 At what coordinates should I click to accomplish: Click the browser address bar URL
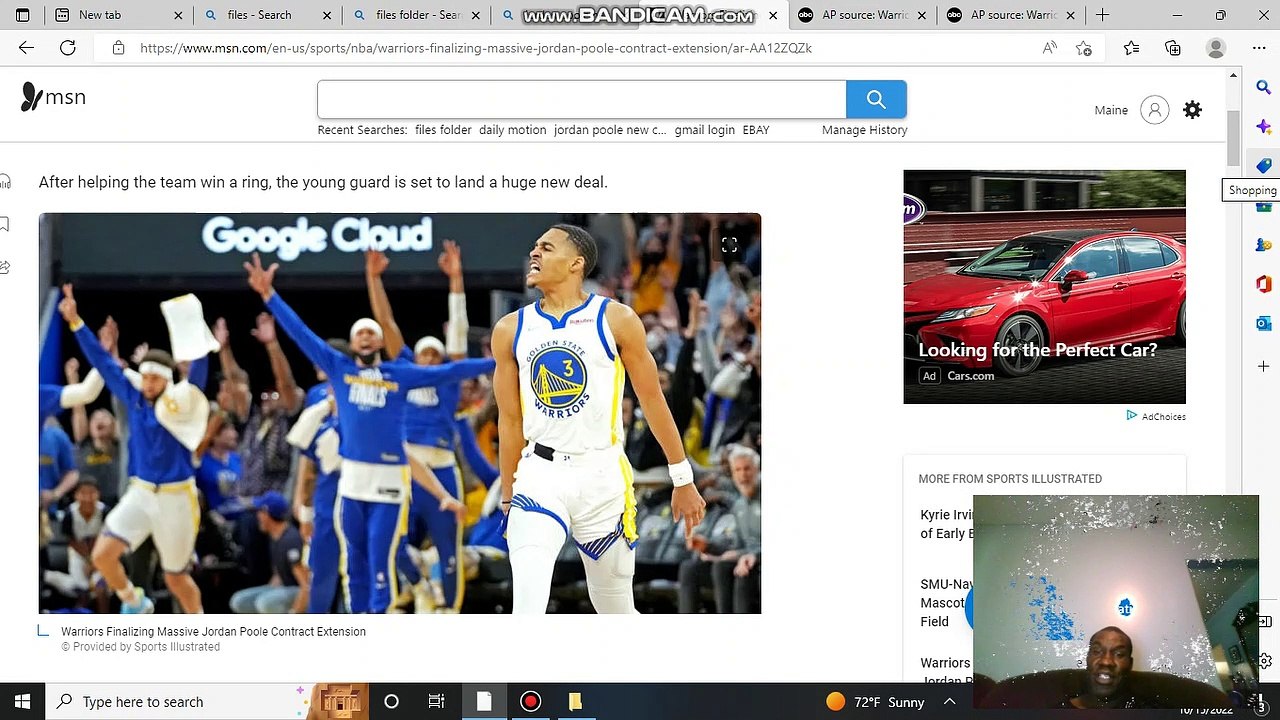(476, 48)
